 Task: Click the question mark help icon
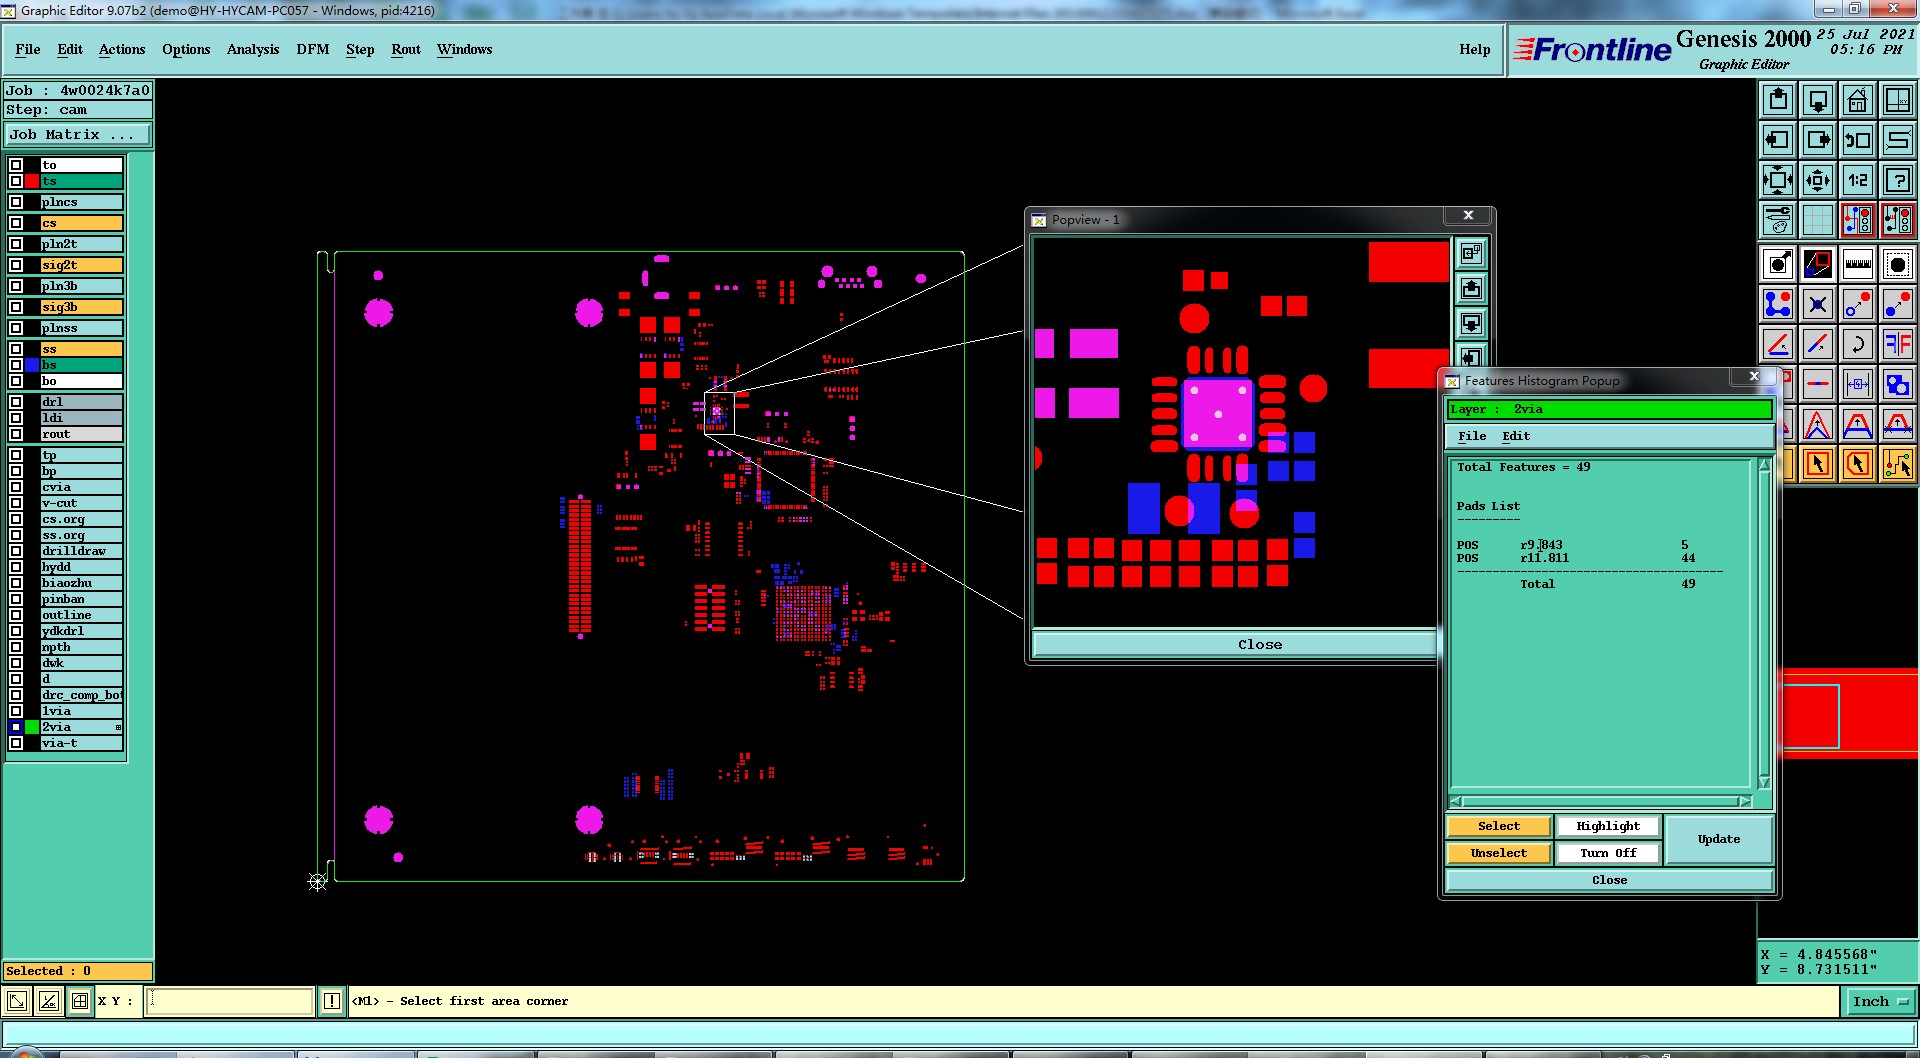(x=1897, y=181)
